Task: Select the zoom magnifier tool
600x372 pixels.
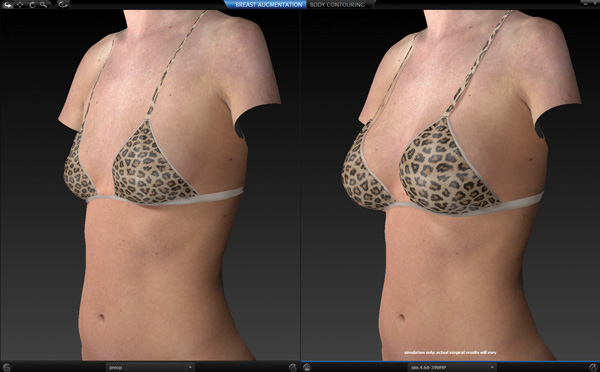Action: (44, 5)
